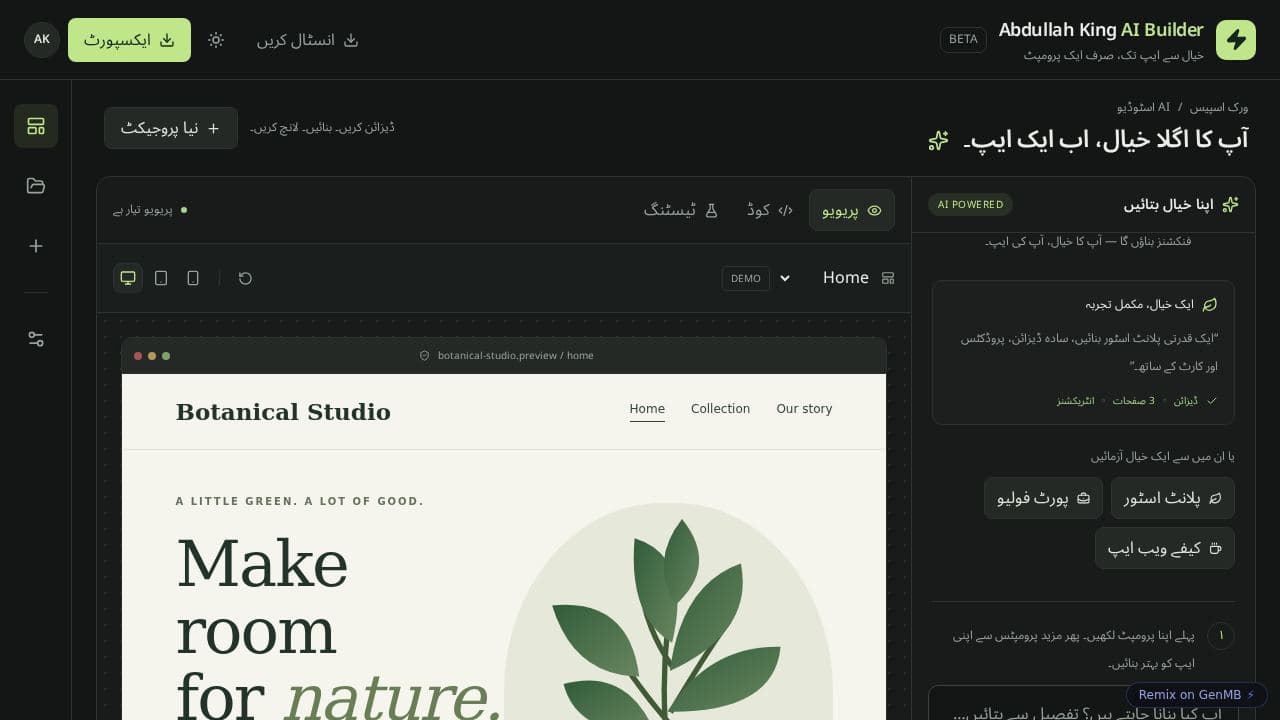1280x720 pixels.
Task: Switch to the پریویو preview tab
Action: pyautogui.click(x=852, y=210)
